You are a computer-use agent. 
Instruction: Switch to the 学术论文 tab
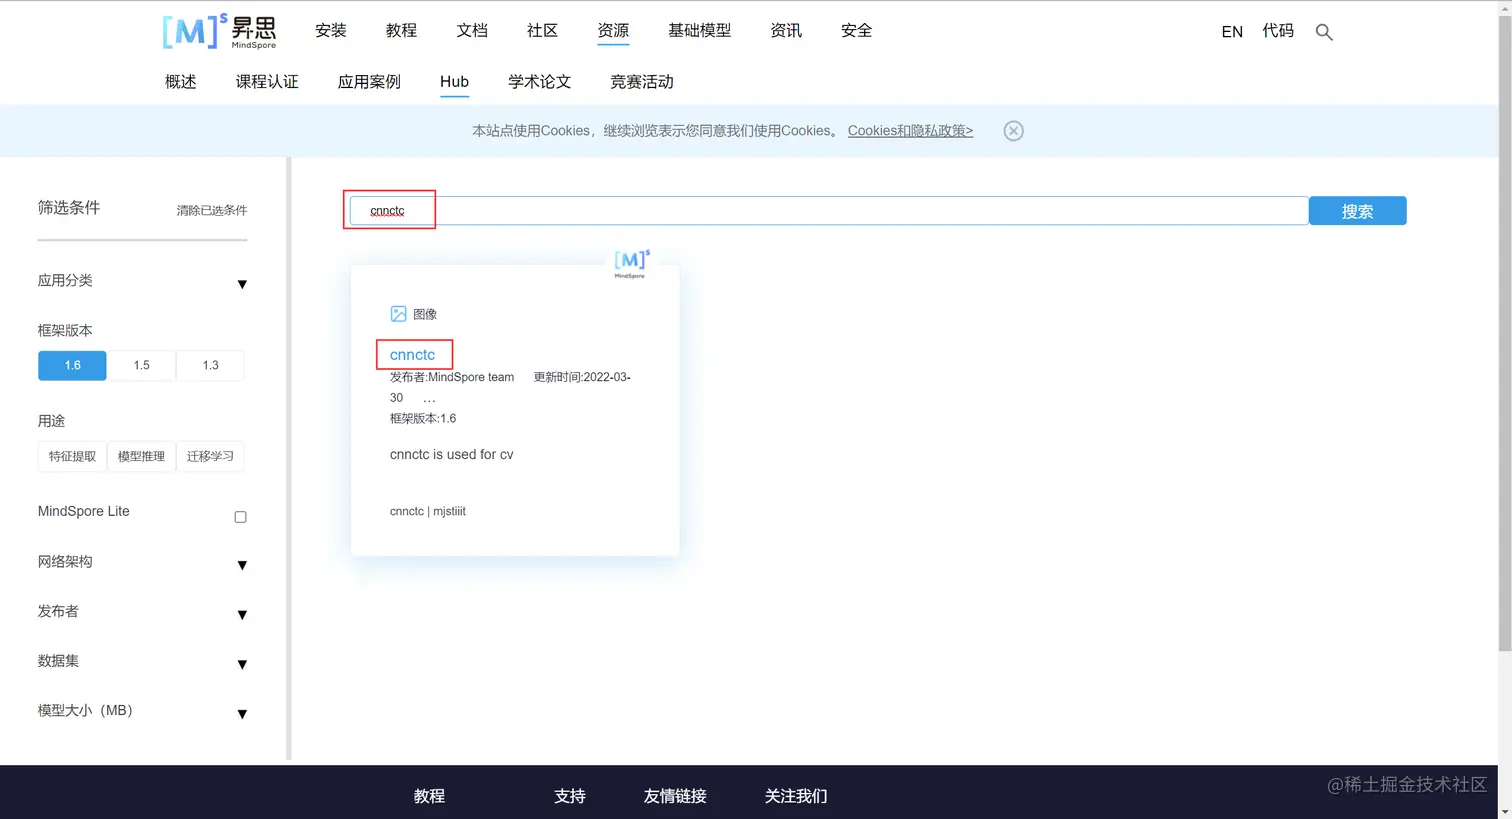point(539,82)
